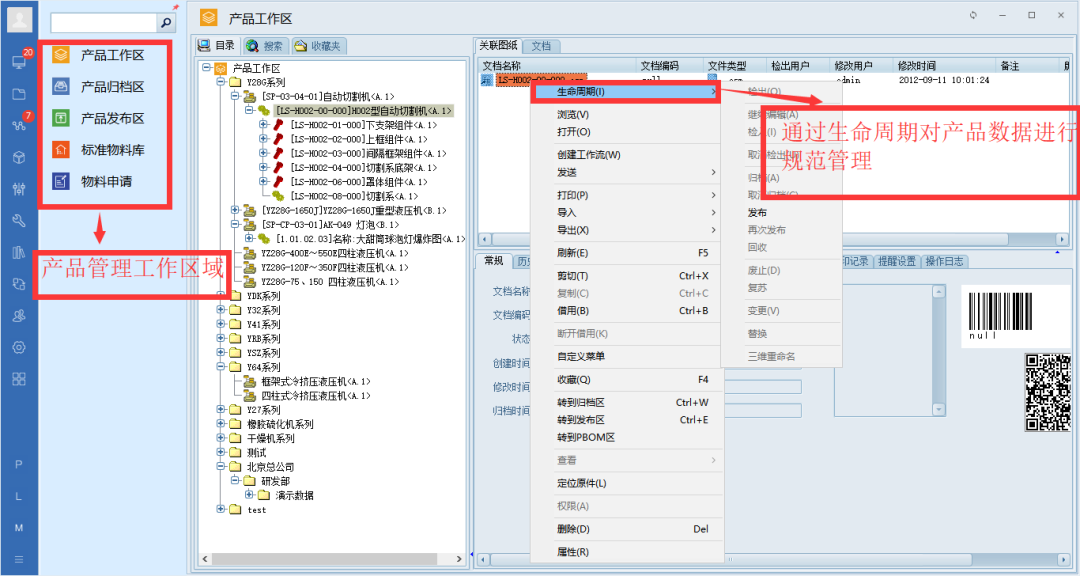This screenshot has width=1080, height=576.
Task: Open the monitor icon with badge 20
Action: [19, 61]
